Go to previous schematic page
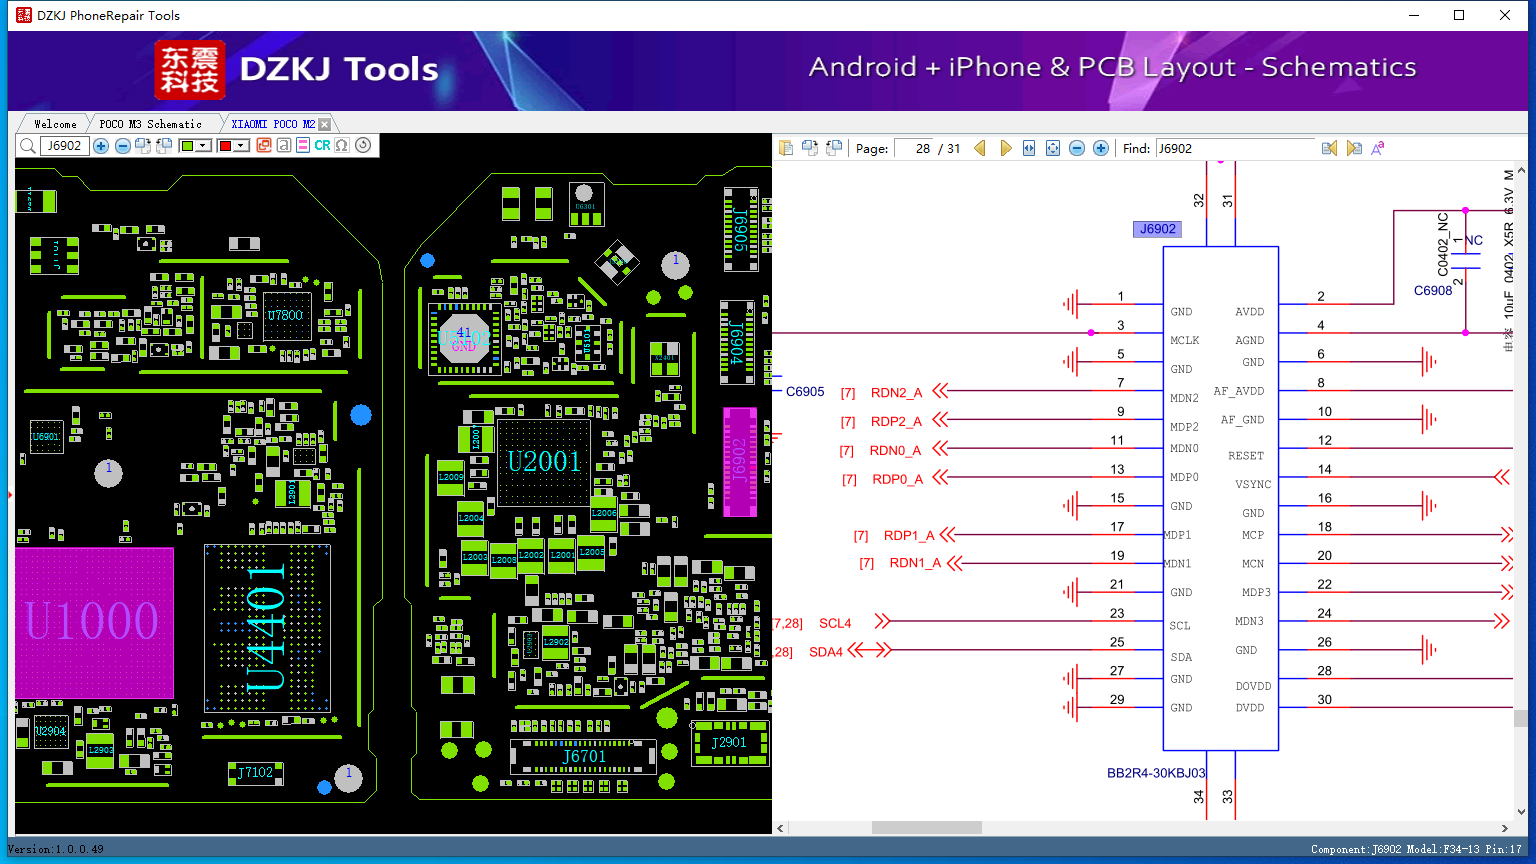 (x=980, y=148)
